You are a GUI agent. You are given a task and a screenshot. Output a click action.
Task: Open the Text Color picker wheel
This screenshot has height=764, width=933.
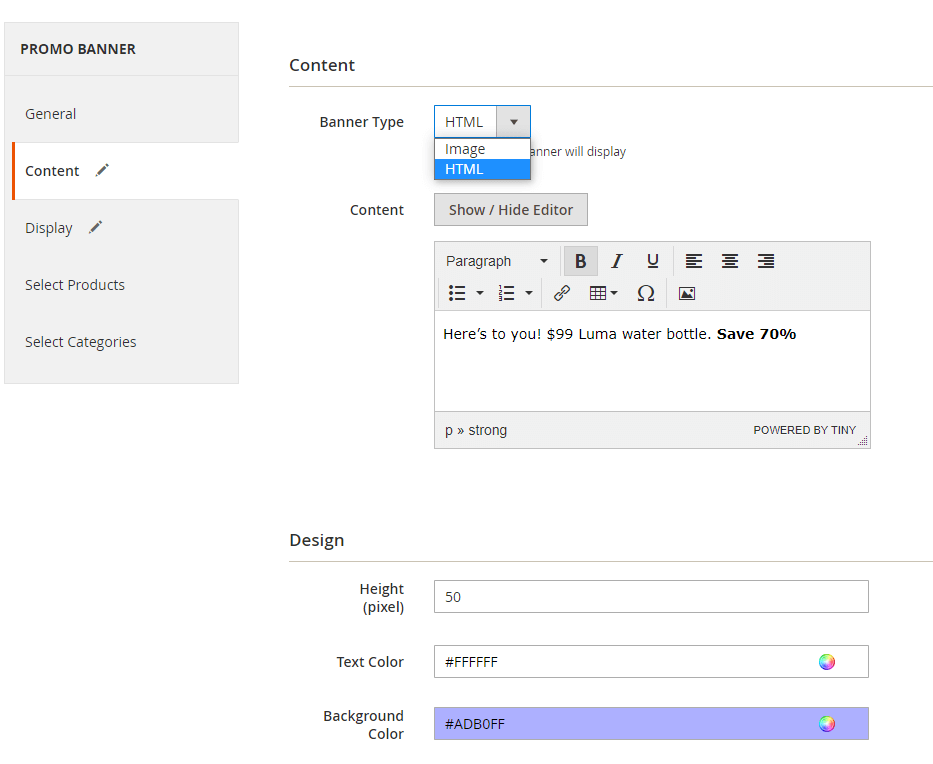click(826, 662)
